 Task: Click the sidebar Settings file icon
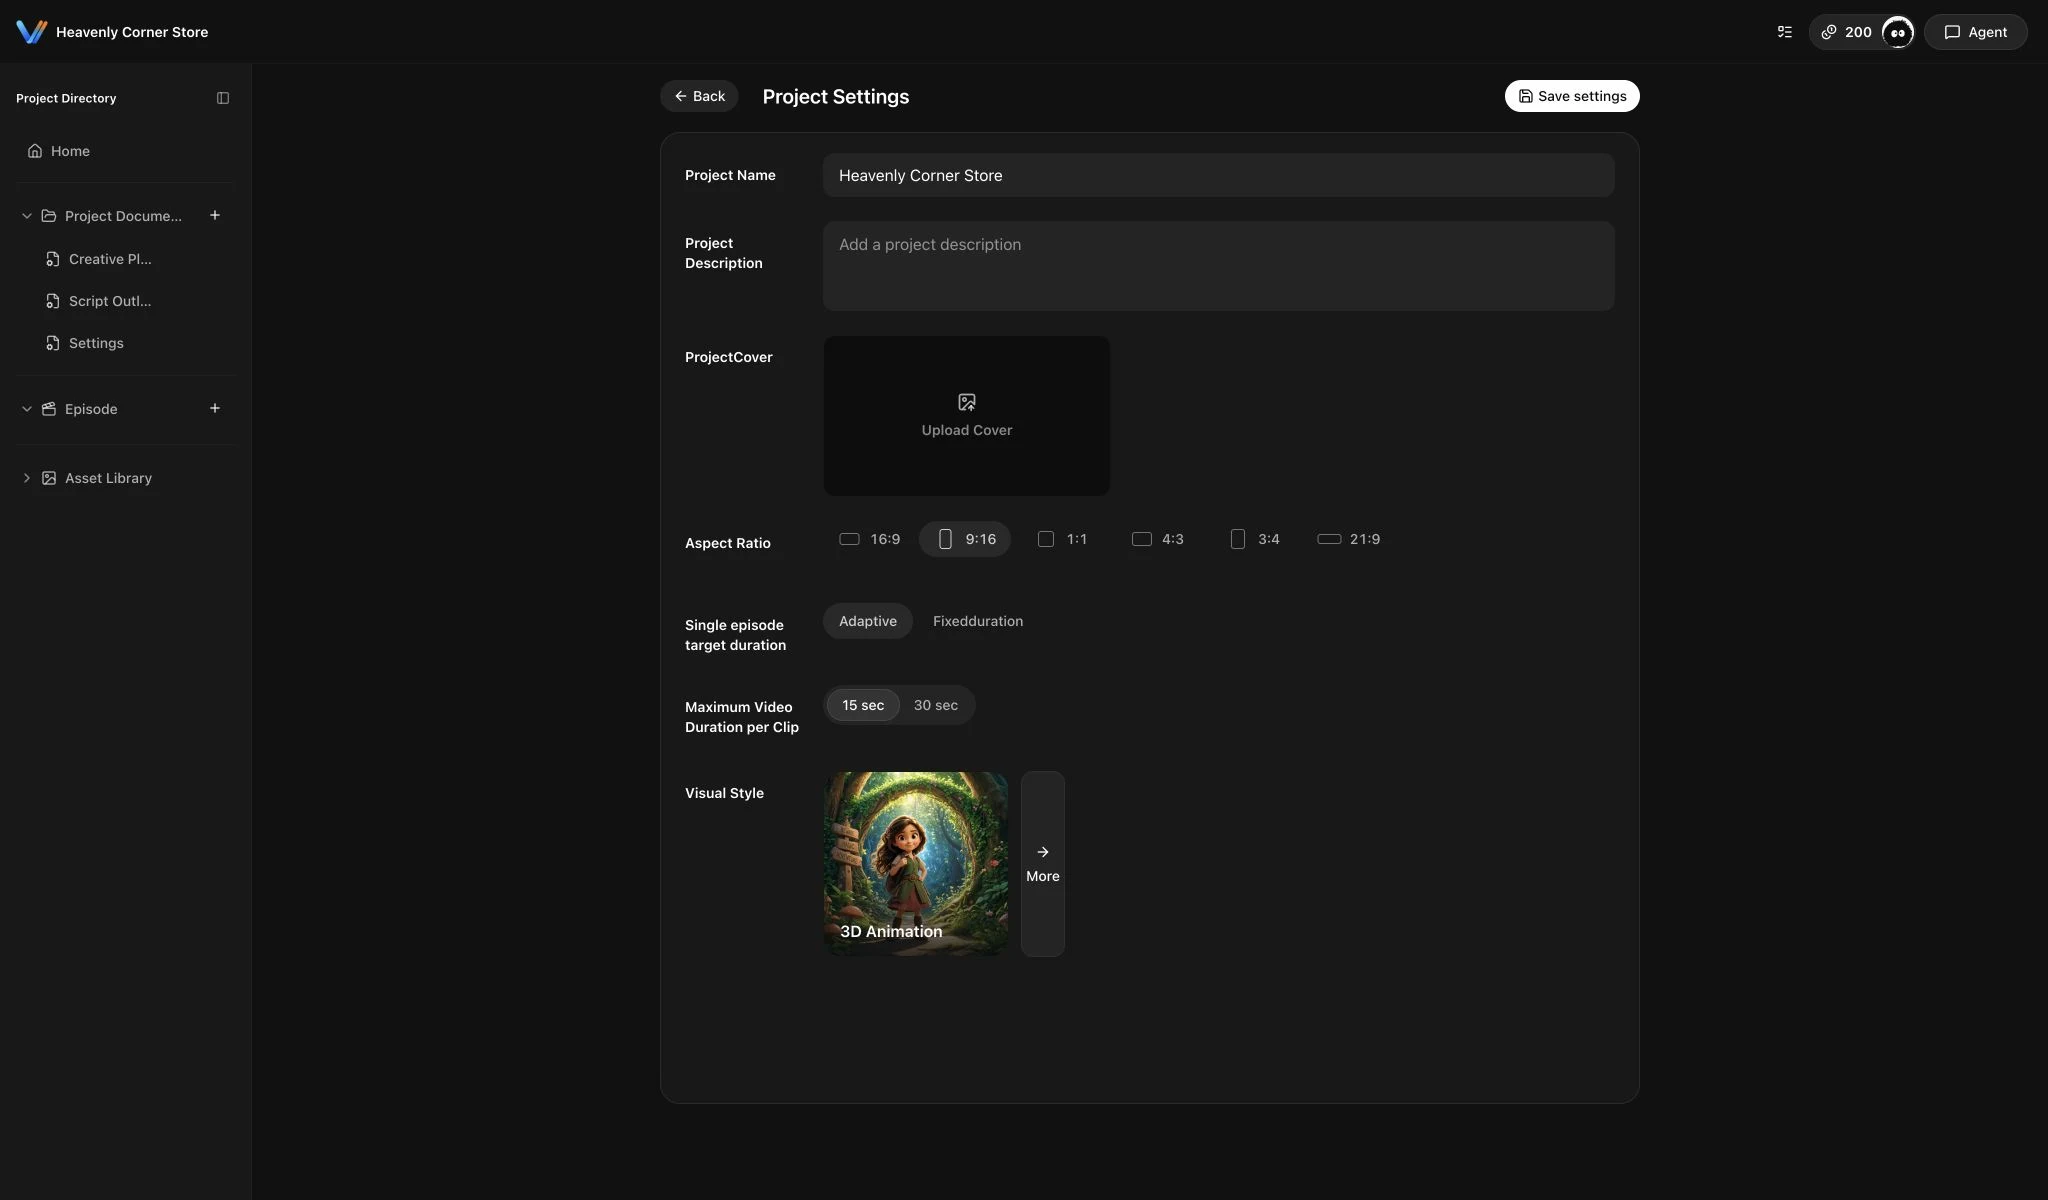pyautogui.click(x=53, y=343)
